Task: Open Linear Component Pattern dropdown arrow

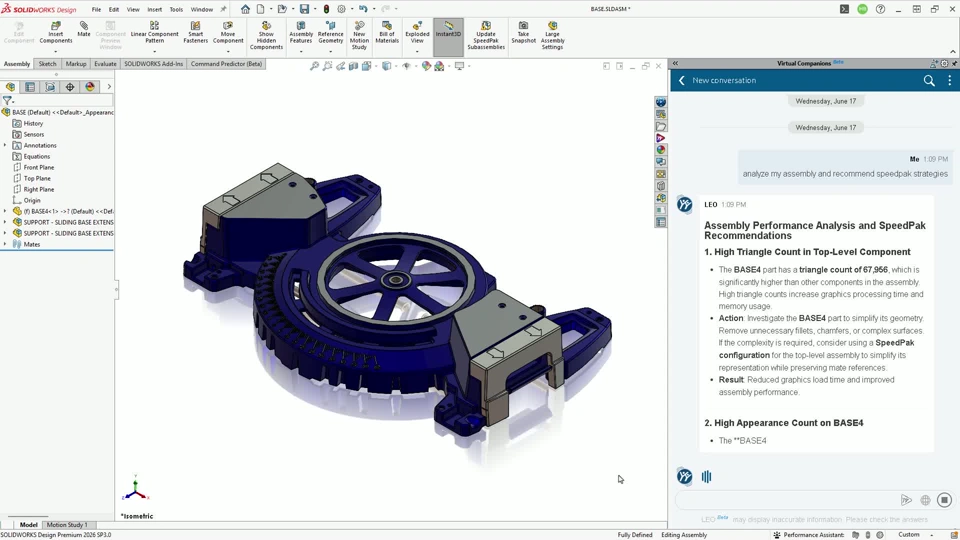Action: [x=154, y=51]
